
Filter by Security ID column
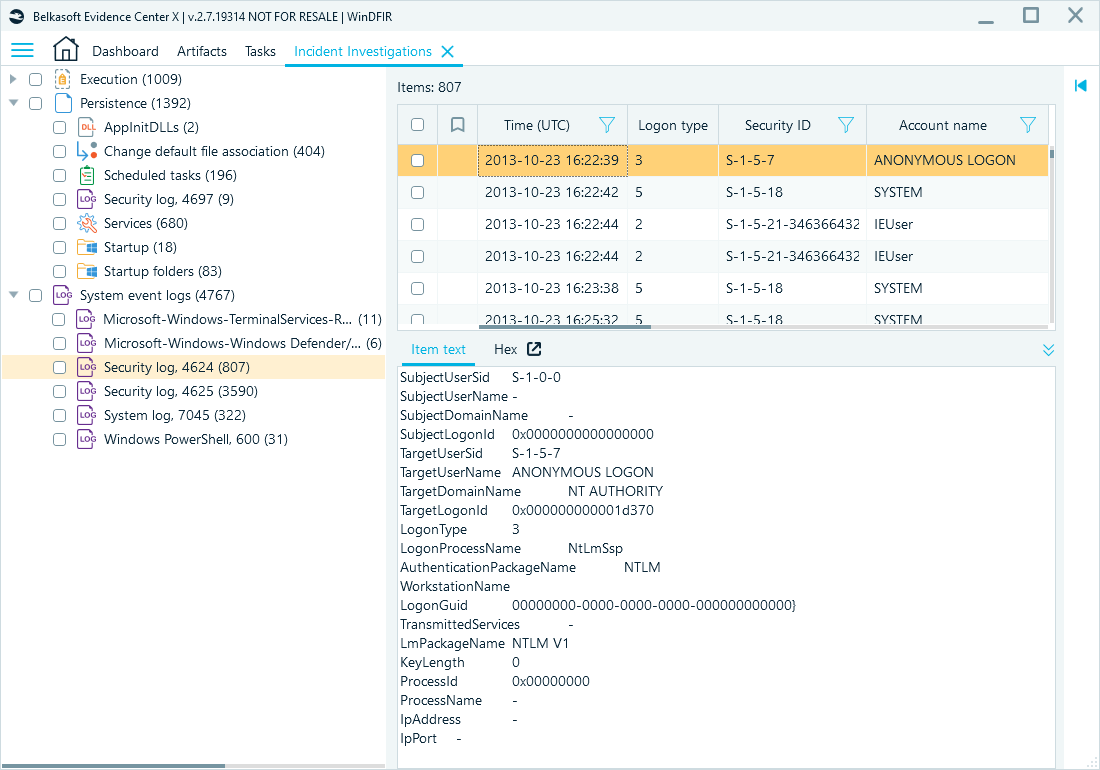pyautogui.click(x=846, y=125)
